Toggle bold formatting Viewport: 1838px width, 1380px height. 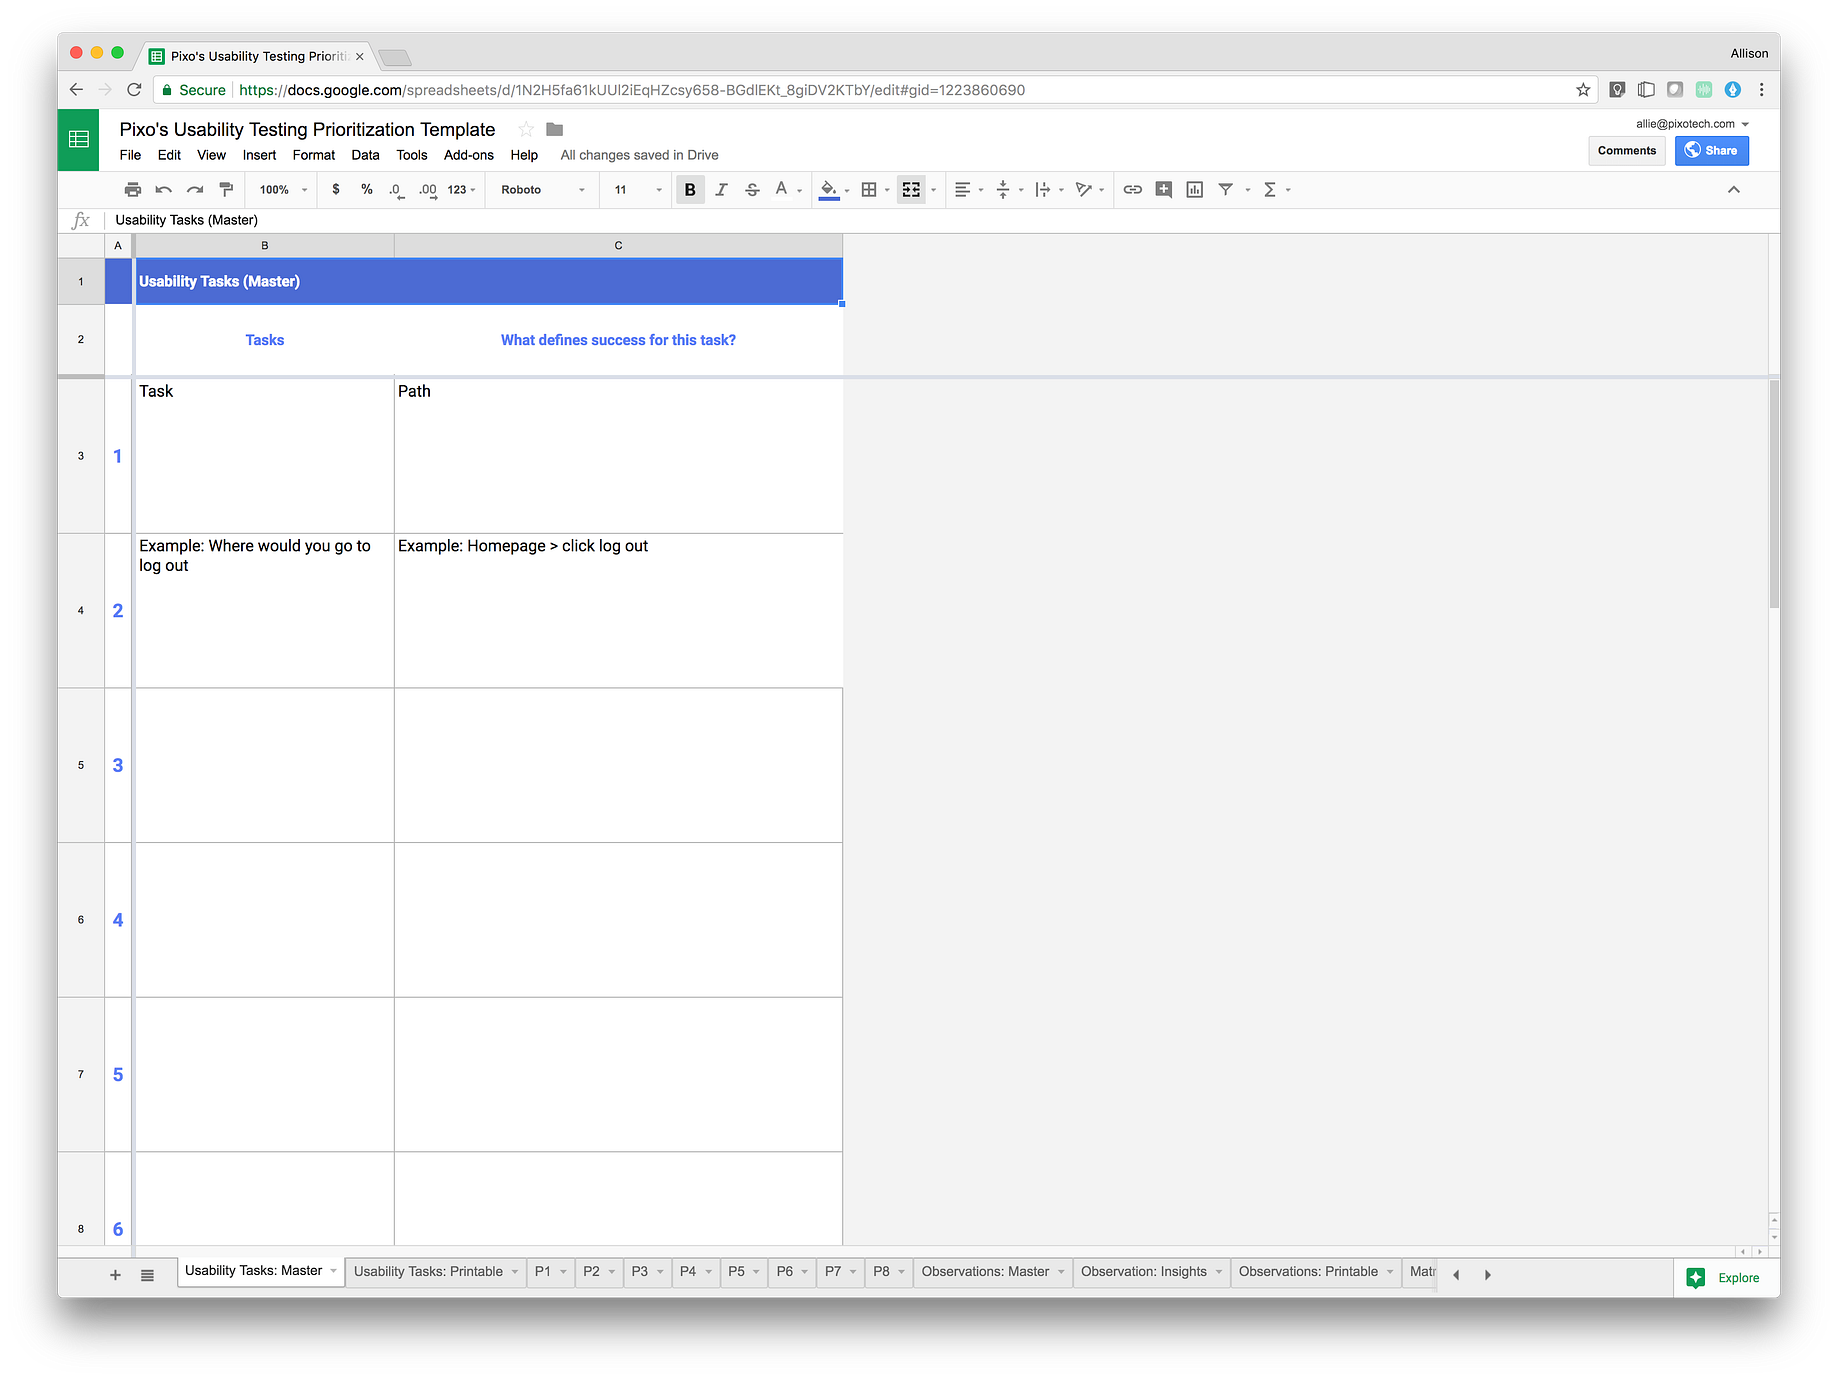pos(689,189)
